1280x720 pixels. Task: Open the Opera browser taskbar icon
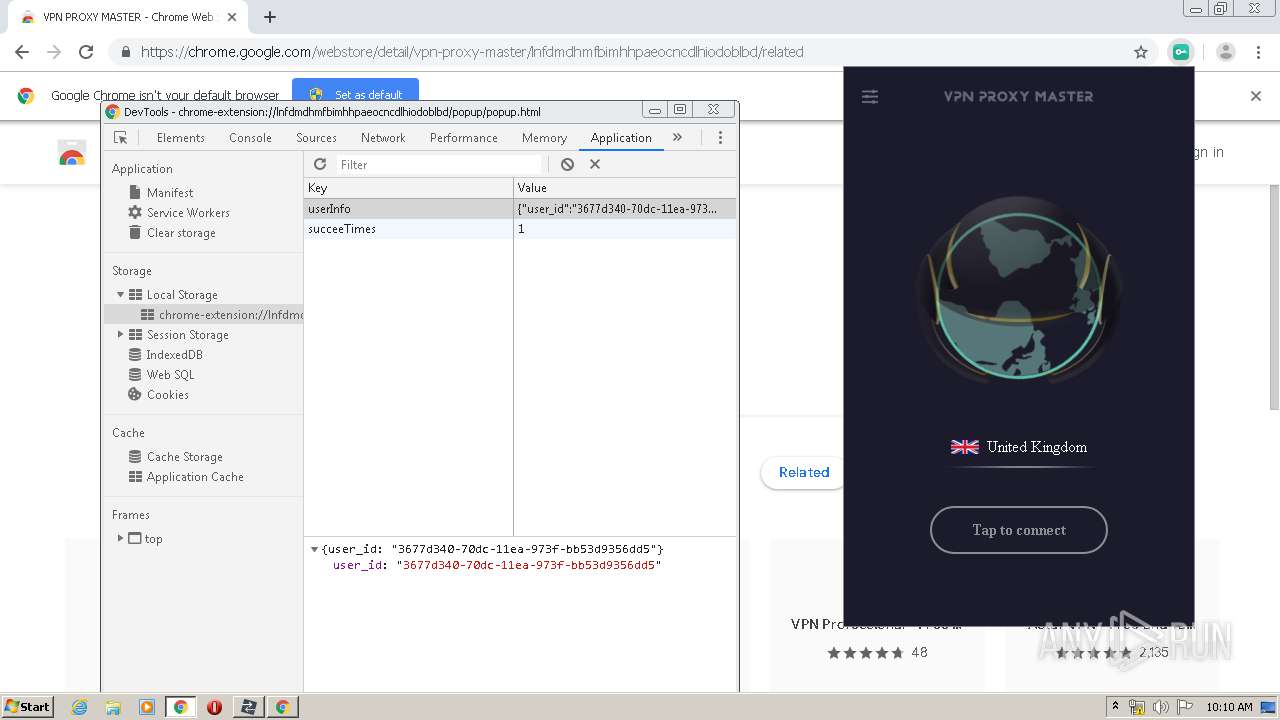click(214, 707)
